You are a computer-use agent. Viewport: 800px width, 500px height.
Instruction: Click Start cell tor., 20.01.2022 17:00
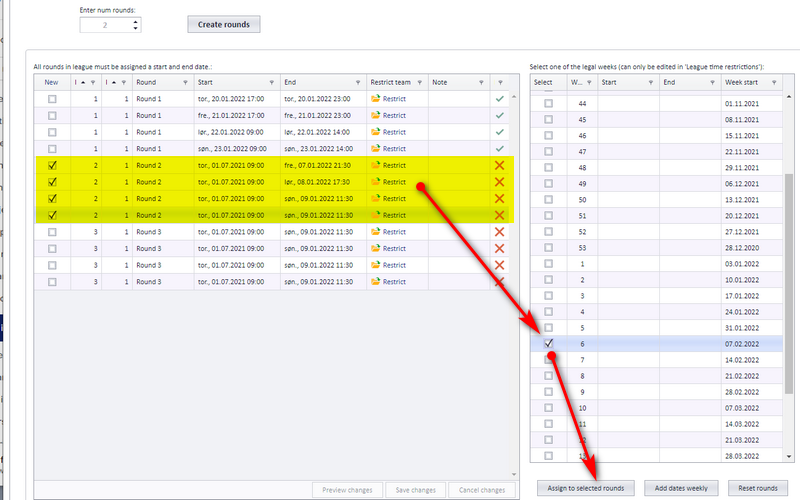pos(237,99)
